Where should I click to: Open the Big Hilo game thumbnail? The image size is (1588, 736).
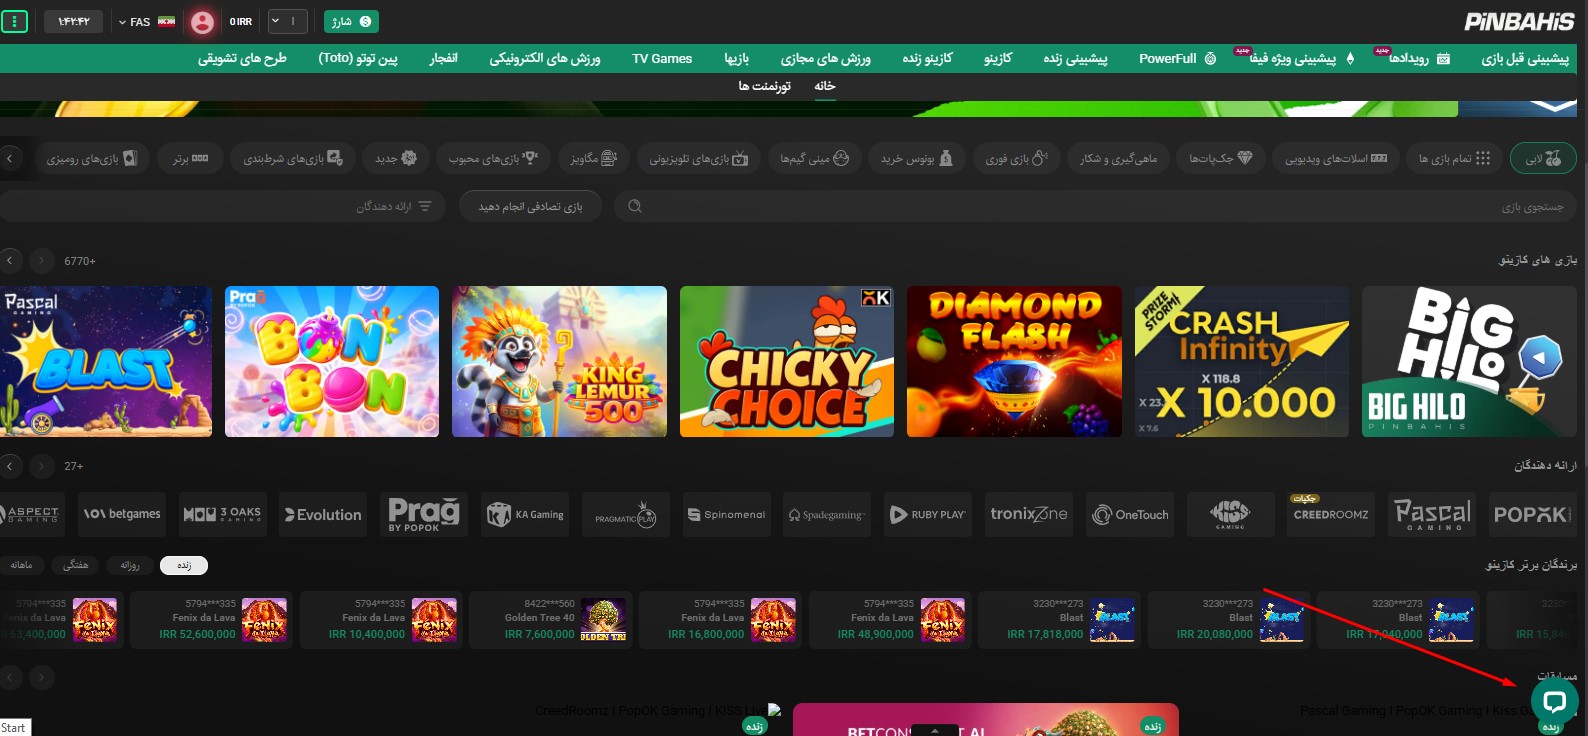point(1469,362)
